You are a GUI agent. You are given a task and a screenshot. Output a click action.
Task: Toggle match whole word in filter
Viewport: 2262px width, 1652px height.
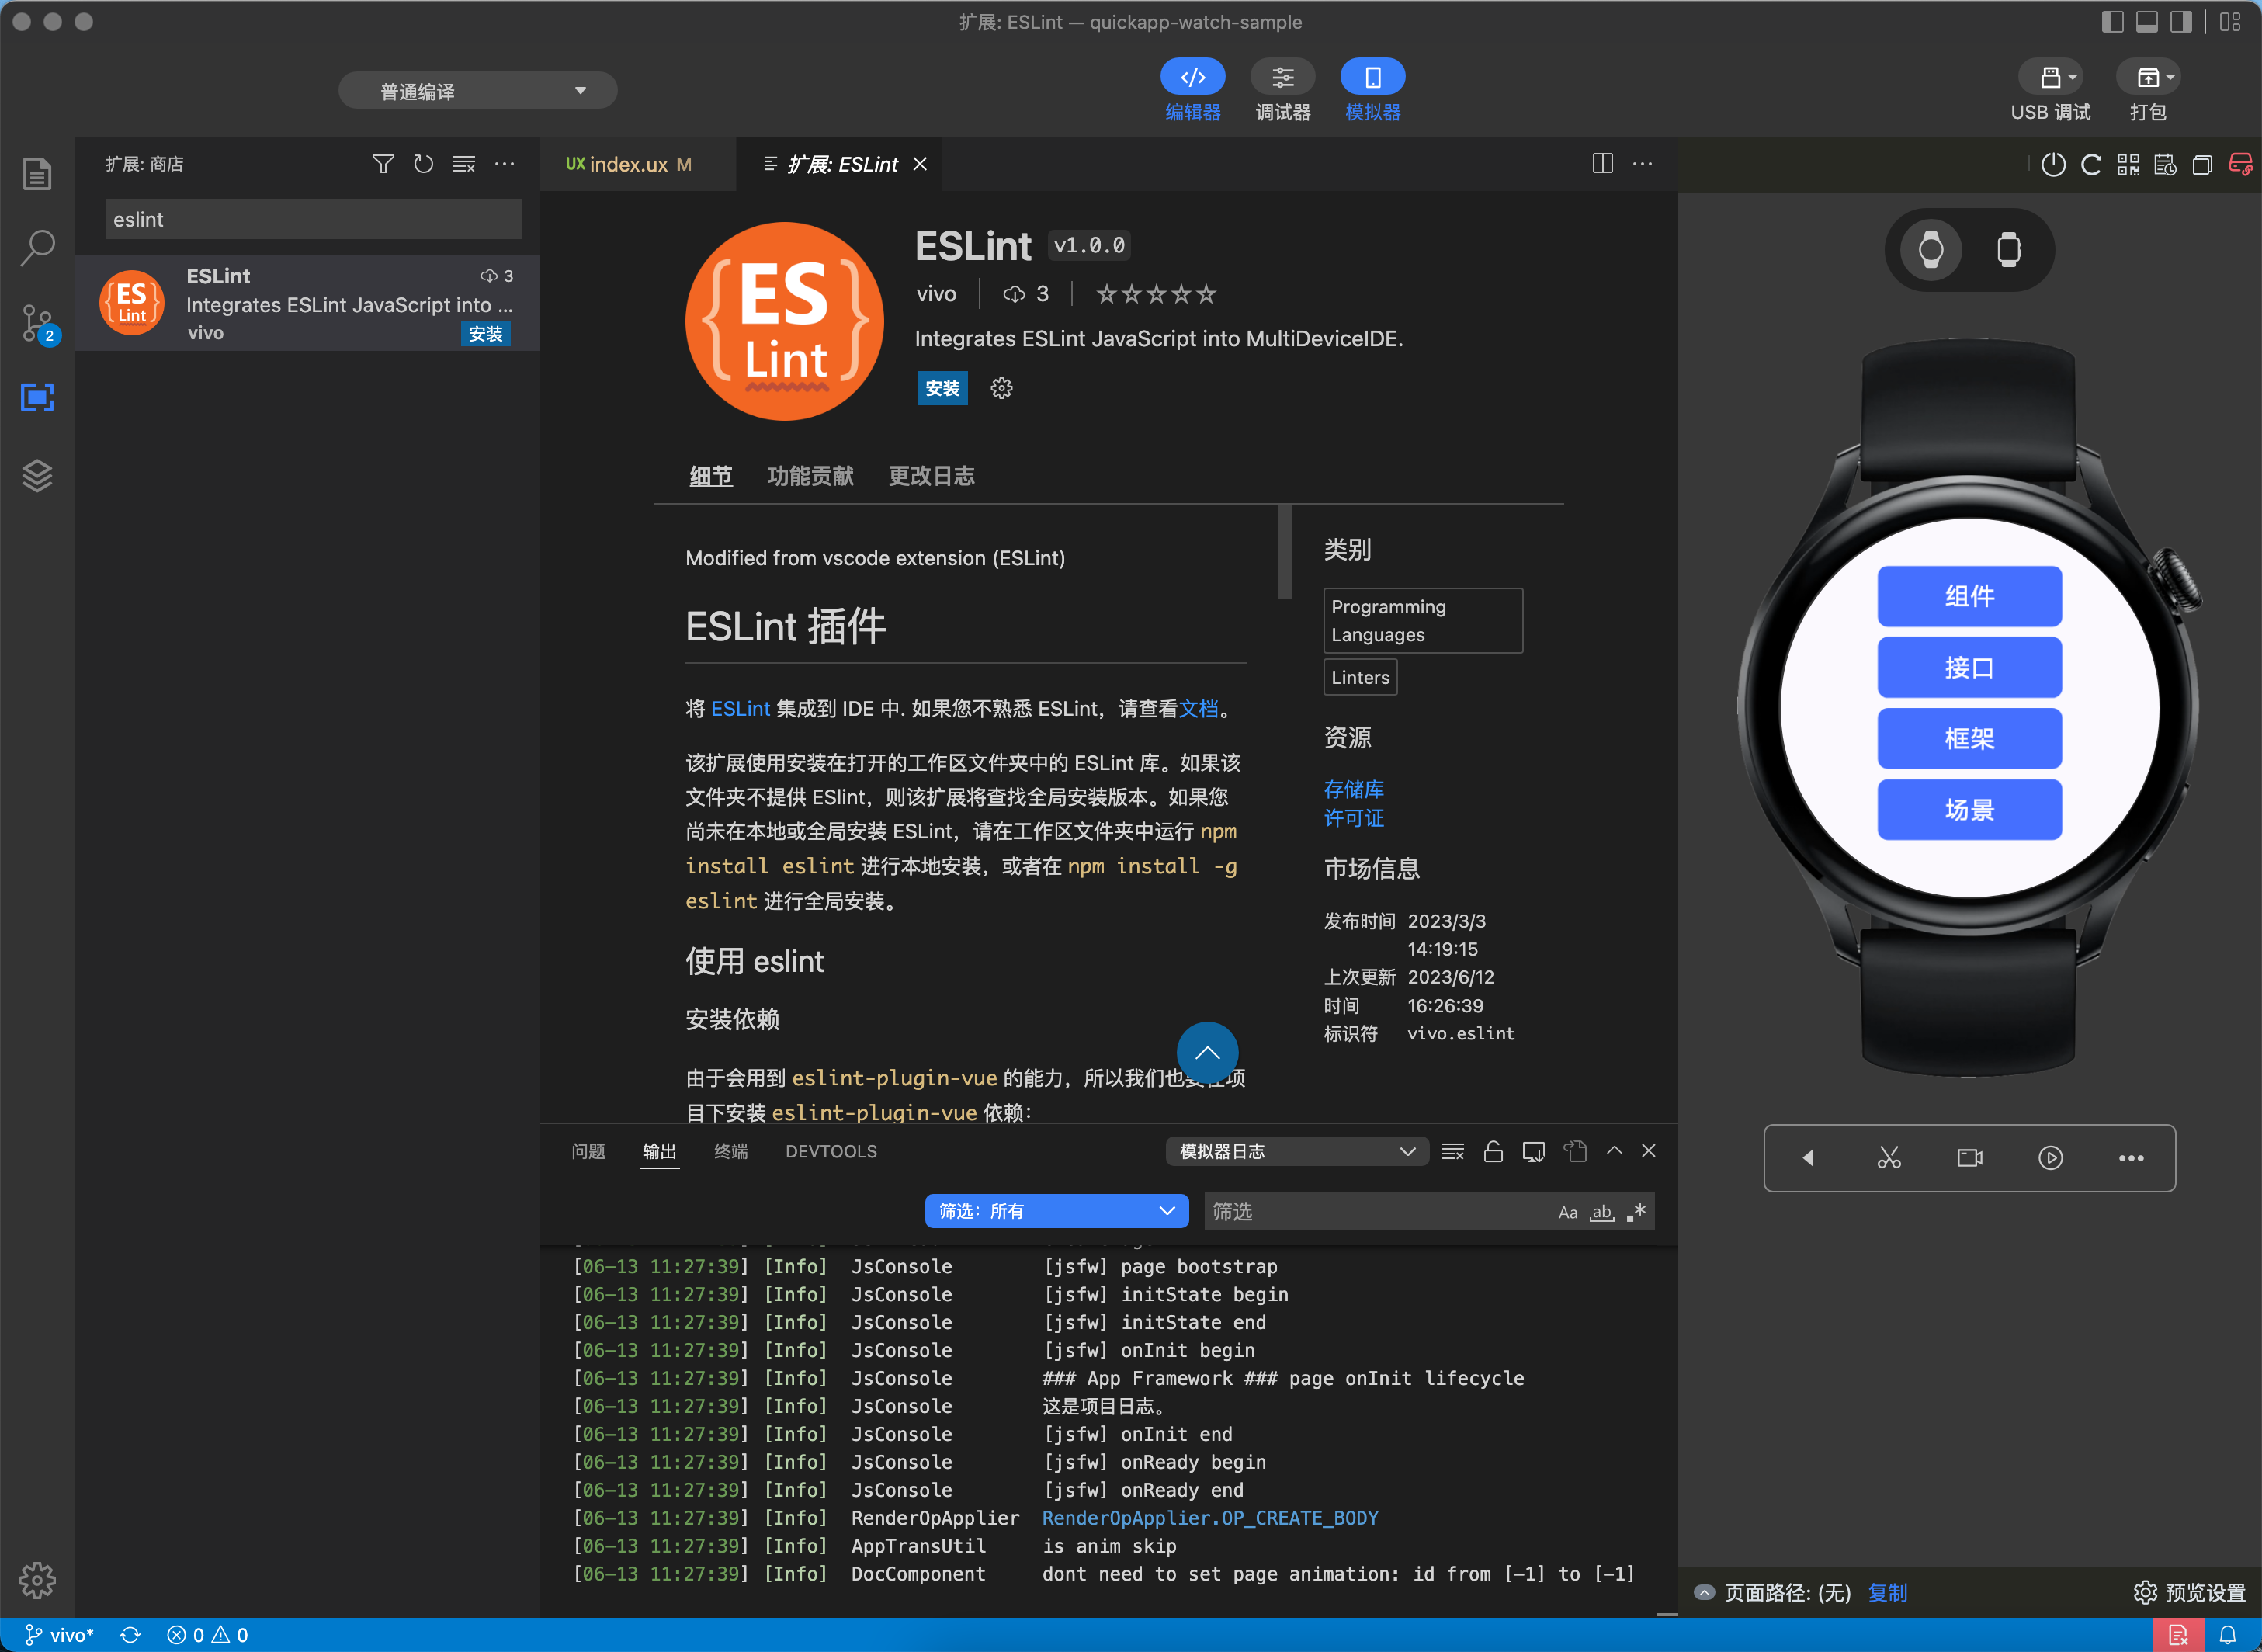[x=1602, y=1212]
